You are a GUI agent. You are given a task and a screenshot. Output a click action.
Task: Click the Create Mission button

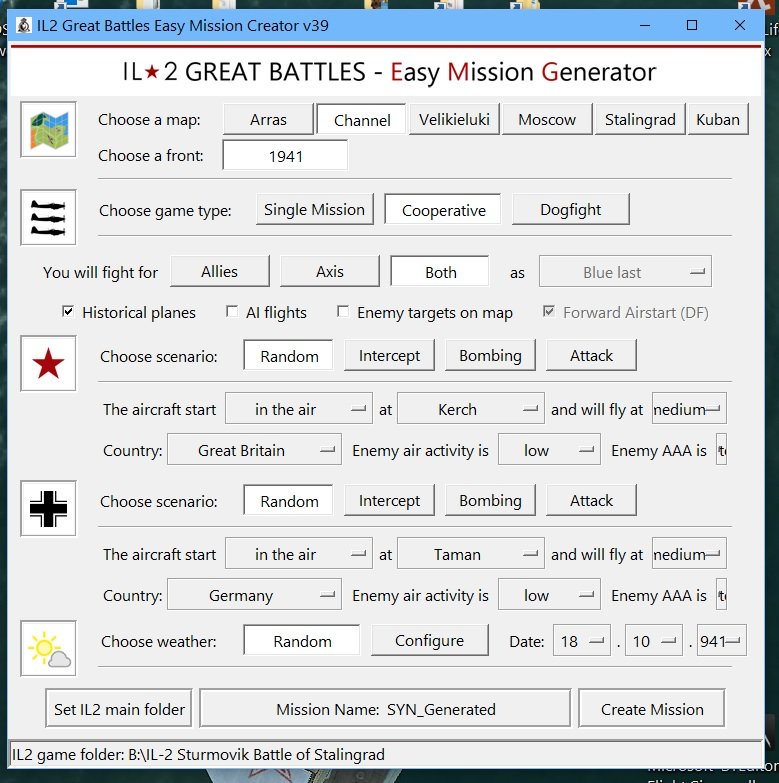pos(652,708)
